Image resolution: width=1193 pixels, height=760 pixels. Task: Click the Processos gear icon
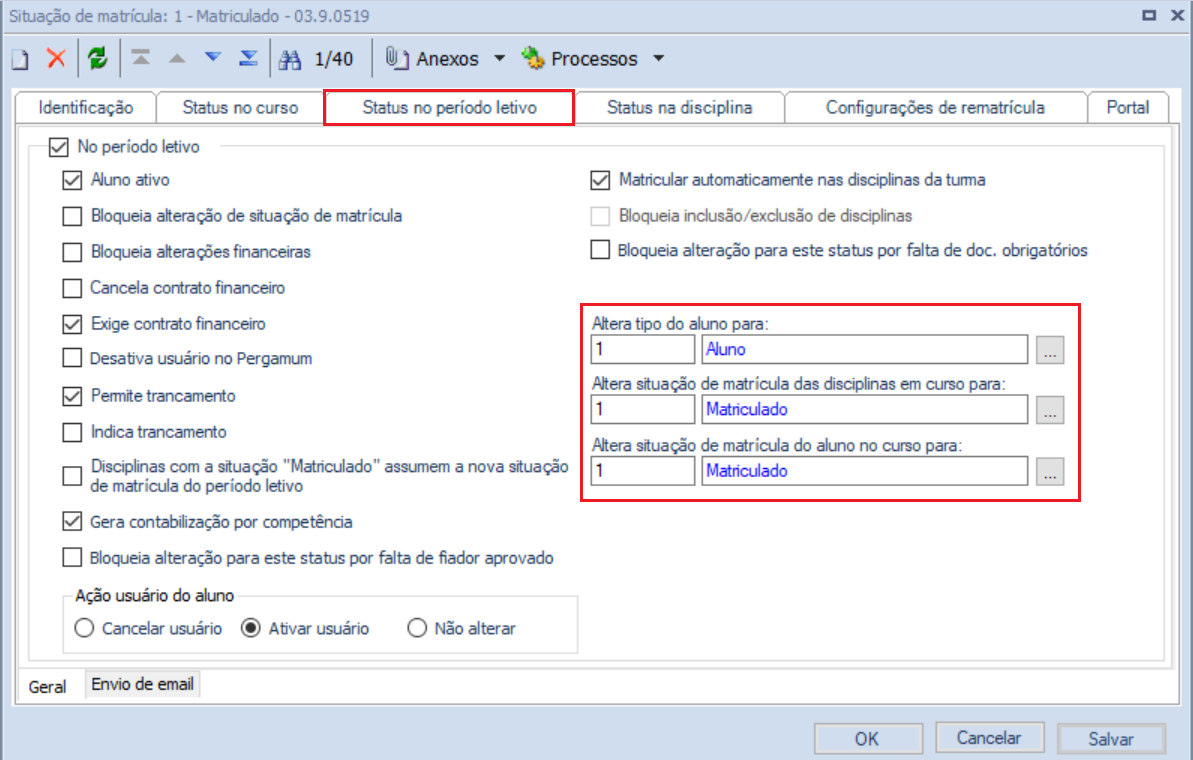click(x=533, y=58)
